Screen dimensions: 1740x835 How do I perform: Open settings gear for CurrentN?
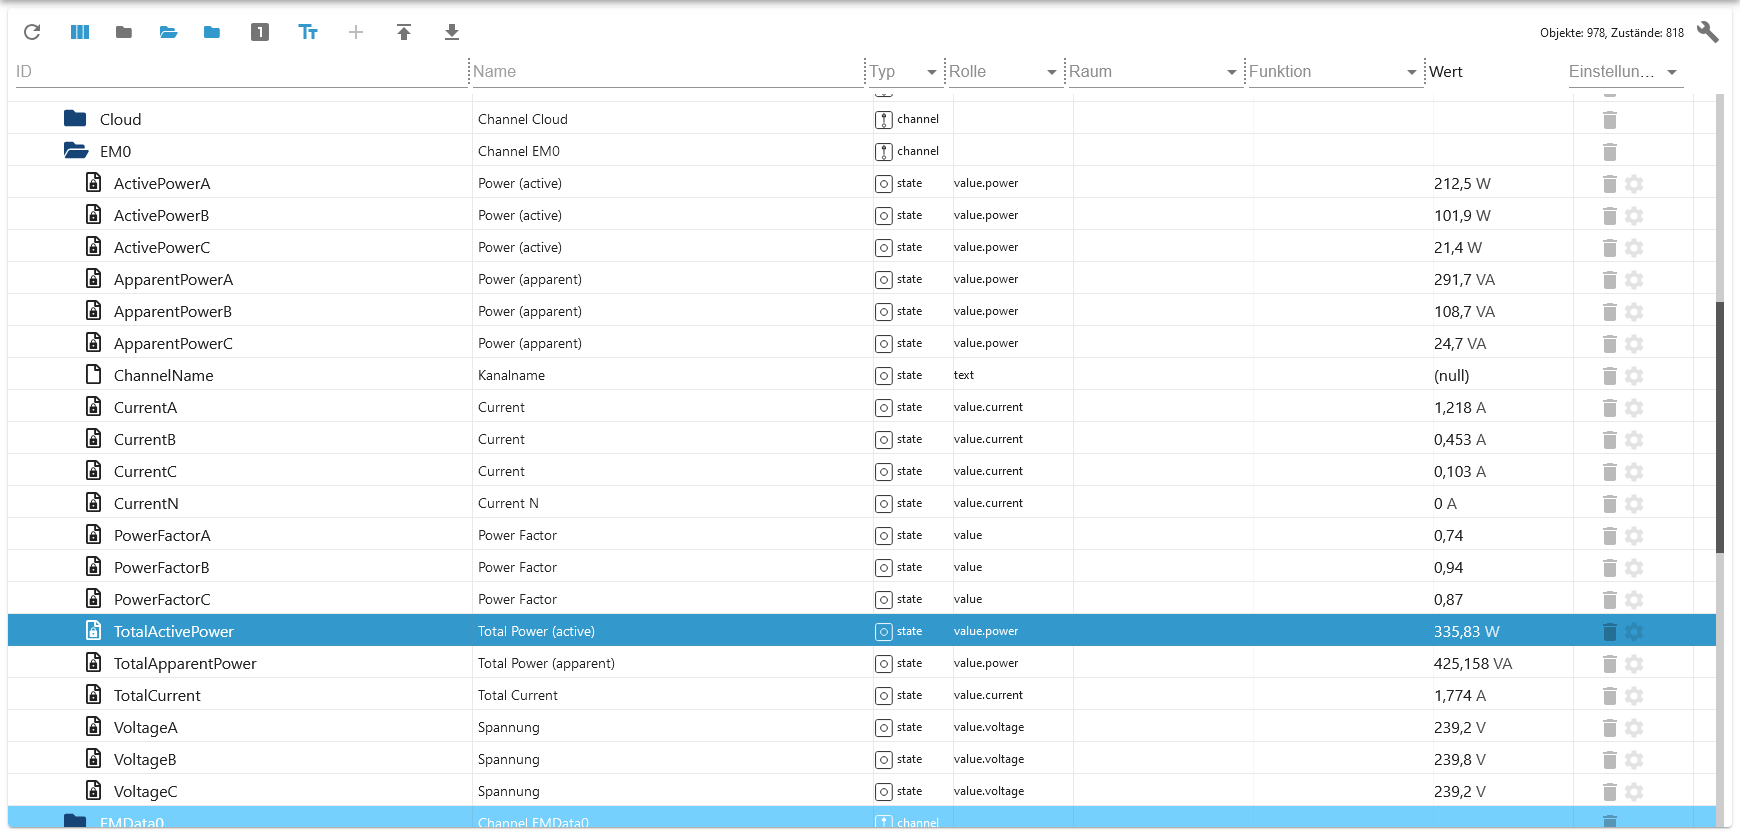[1634, 504]
